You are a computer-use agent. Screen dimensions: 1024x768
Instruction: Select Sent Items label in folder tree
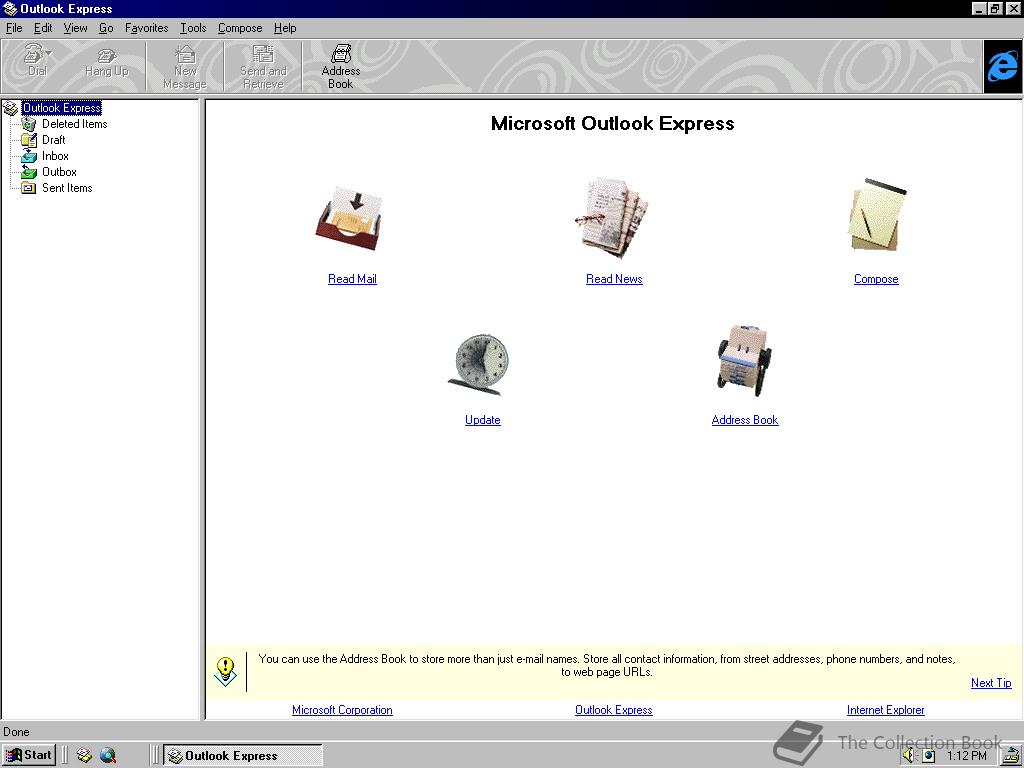[67, 188]
